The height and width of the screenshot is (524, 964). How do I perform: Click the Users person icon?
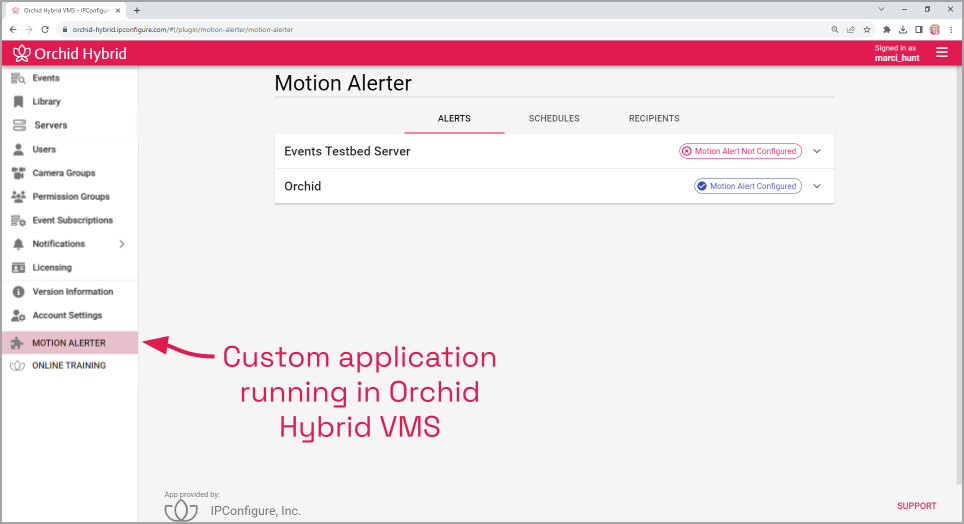point(18,149)
